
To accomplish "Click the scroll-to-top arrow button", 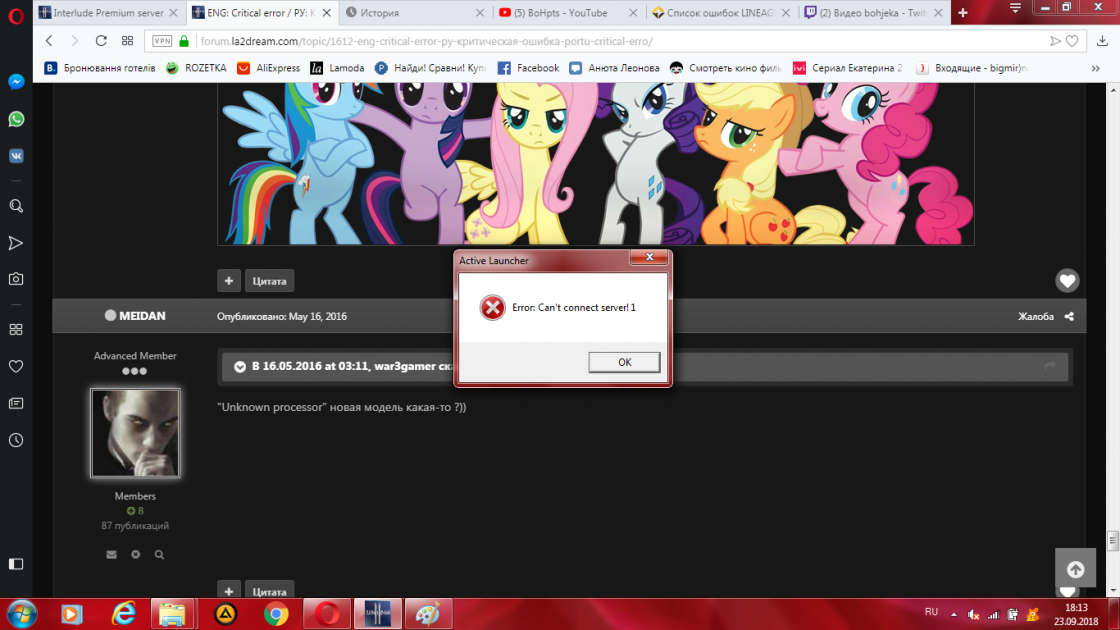I will tap(1075, 569).
